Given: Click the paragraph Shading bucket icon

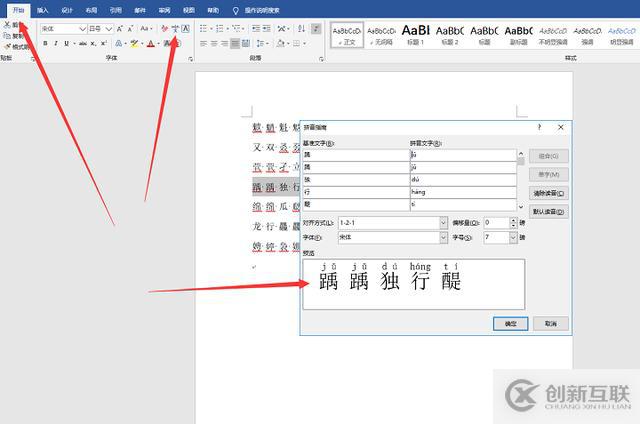Looking at the screenshot, I should (x=280, y=43).
